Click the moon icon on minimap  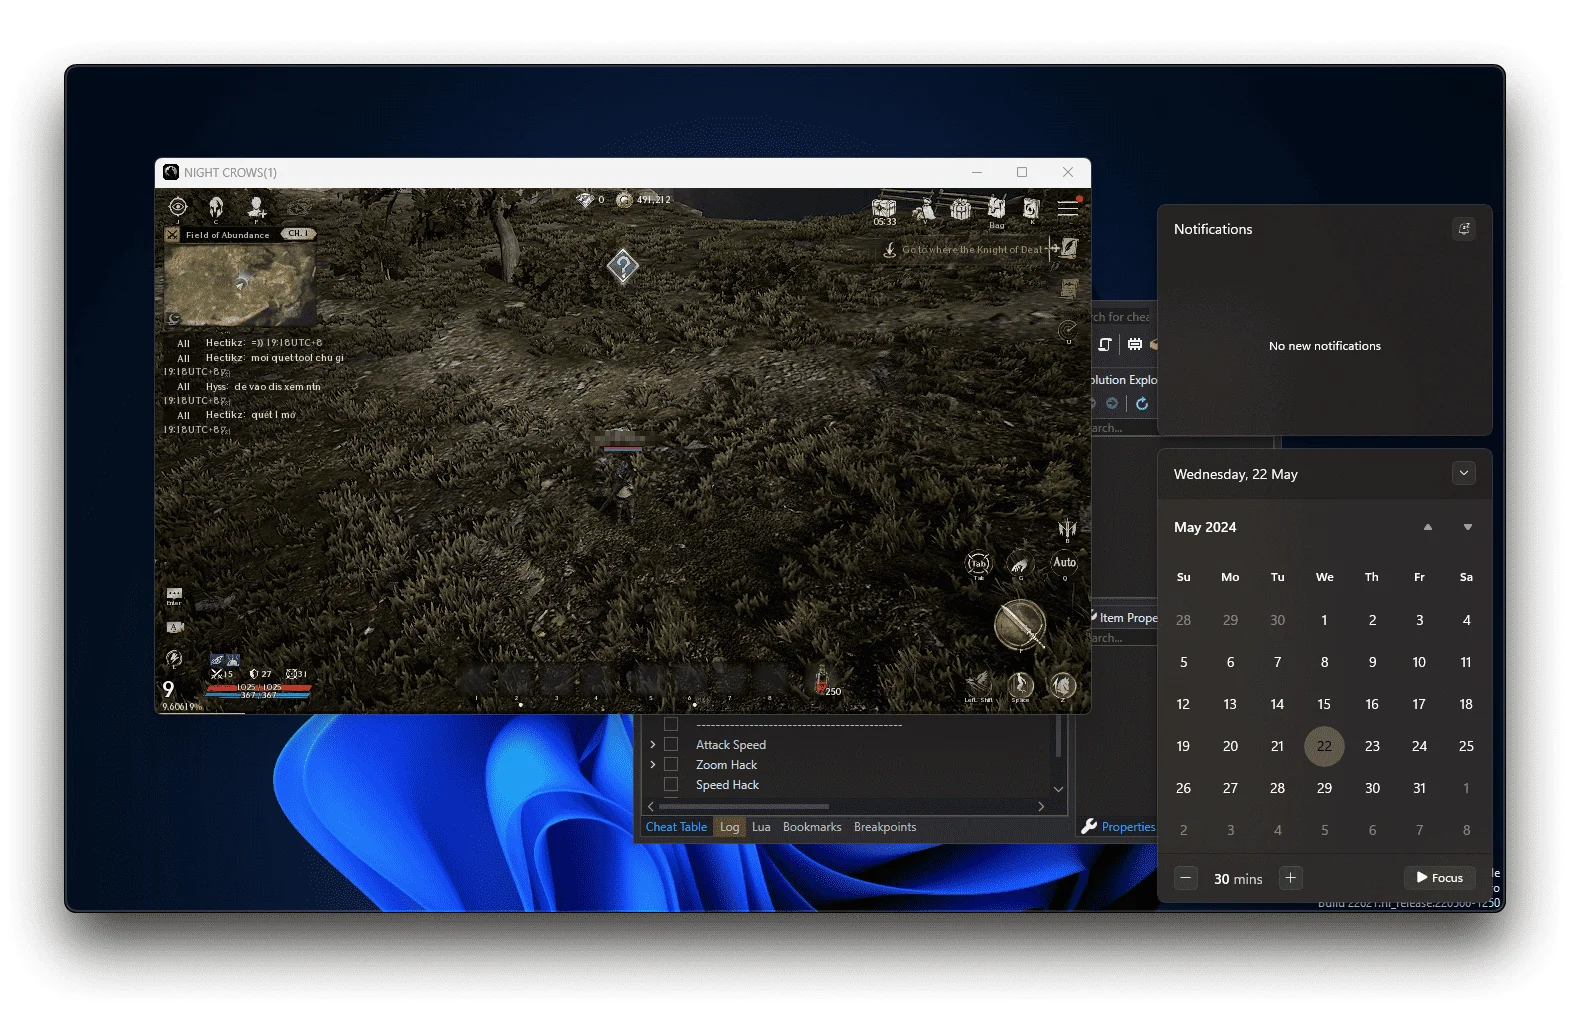pyautogui.click(x=173, y=319)
